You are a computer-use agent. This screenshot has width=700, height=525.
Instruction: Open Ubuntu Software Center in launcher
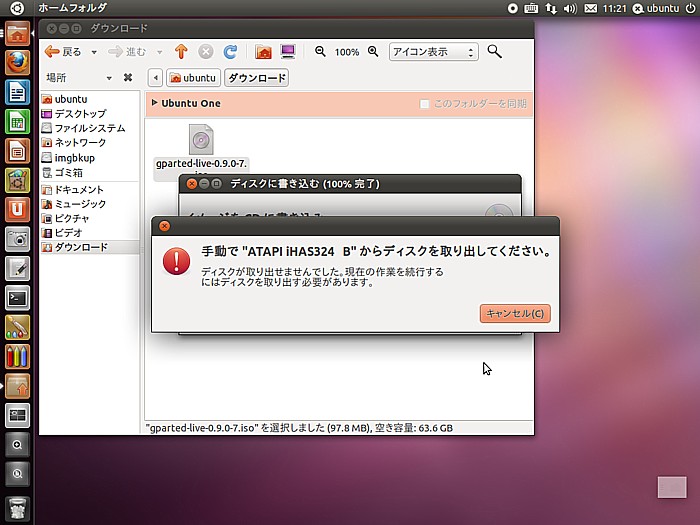click(17, 180)
